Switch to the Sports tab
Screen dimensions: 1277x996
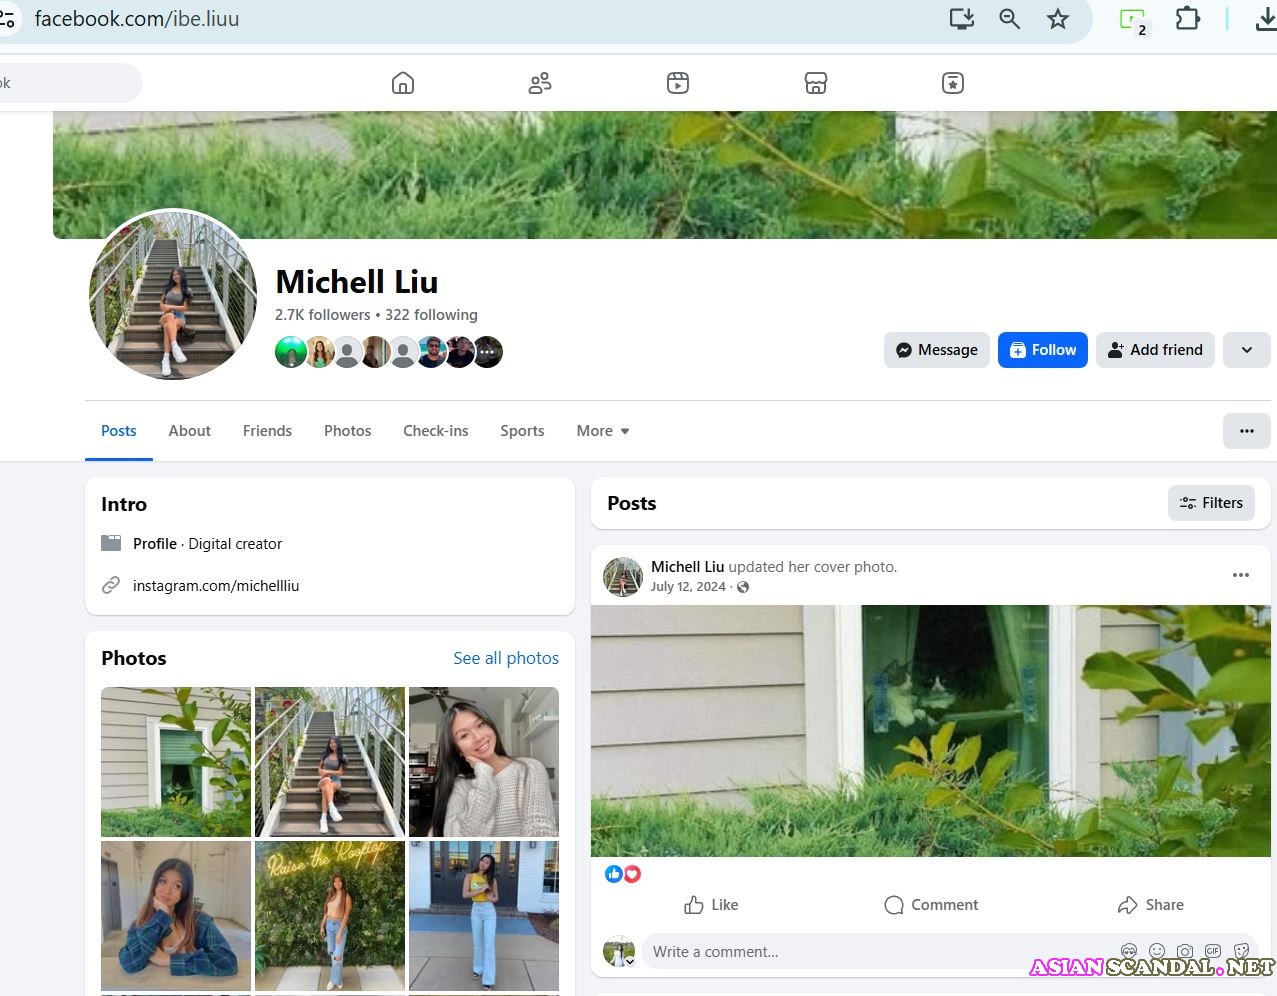coord(522,431)
